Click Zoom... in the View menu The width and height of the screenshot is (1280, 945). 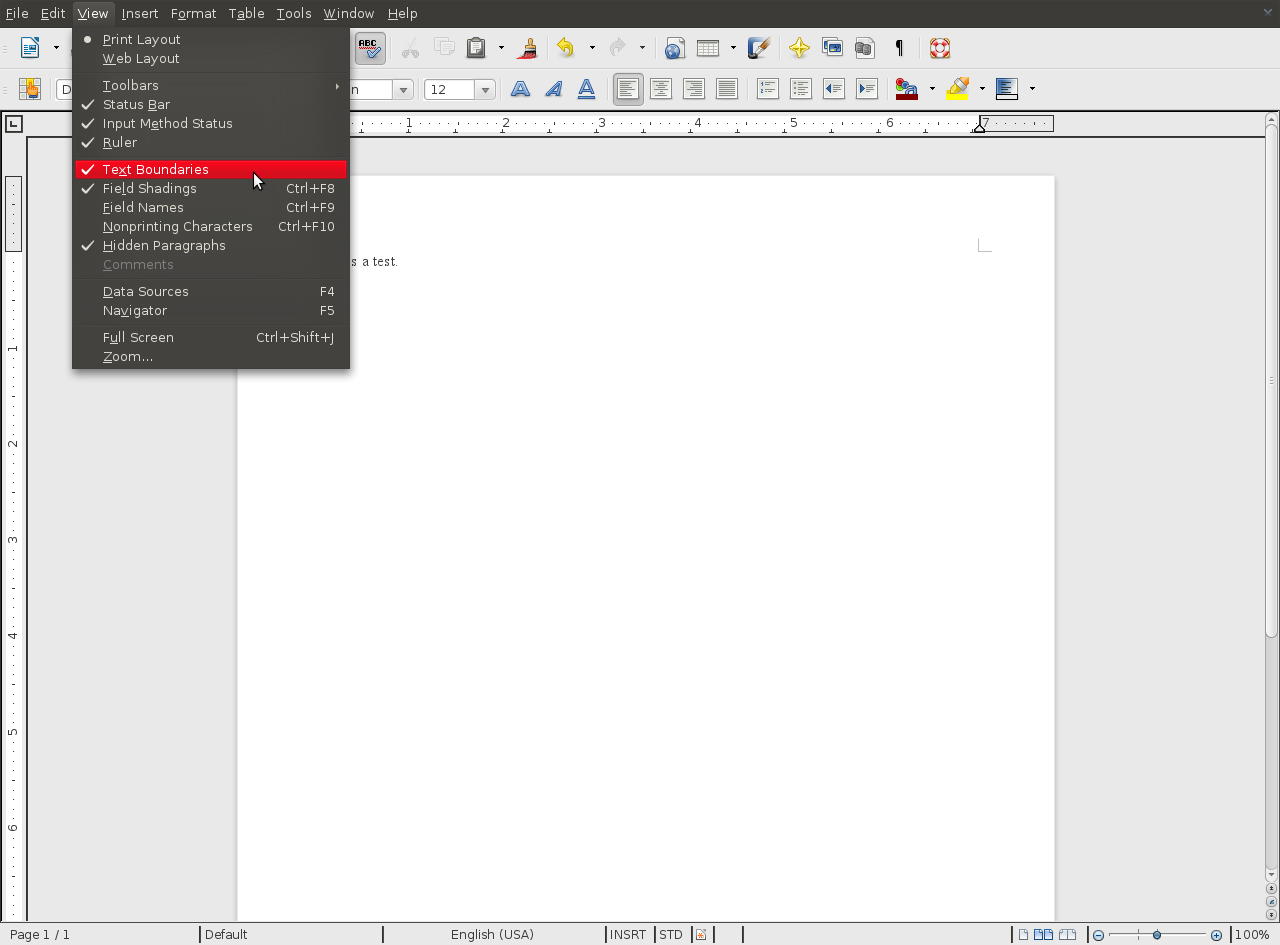click(x=128, y=357)
